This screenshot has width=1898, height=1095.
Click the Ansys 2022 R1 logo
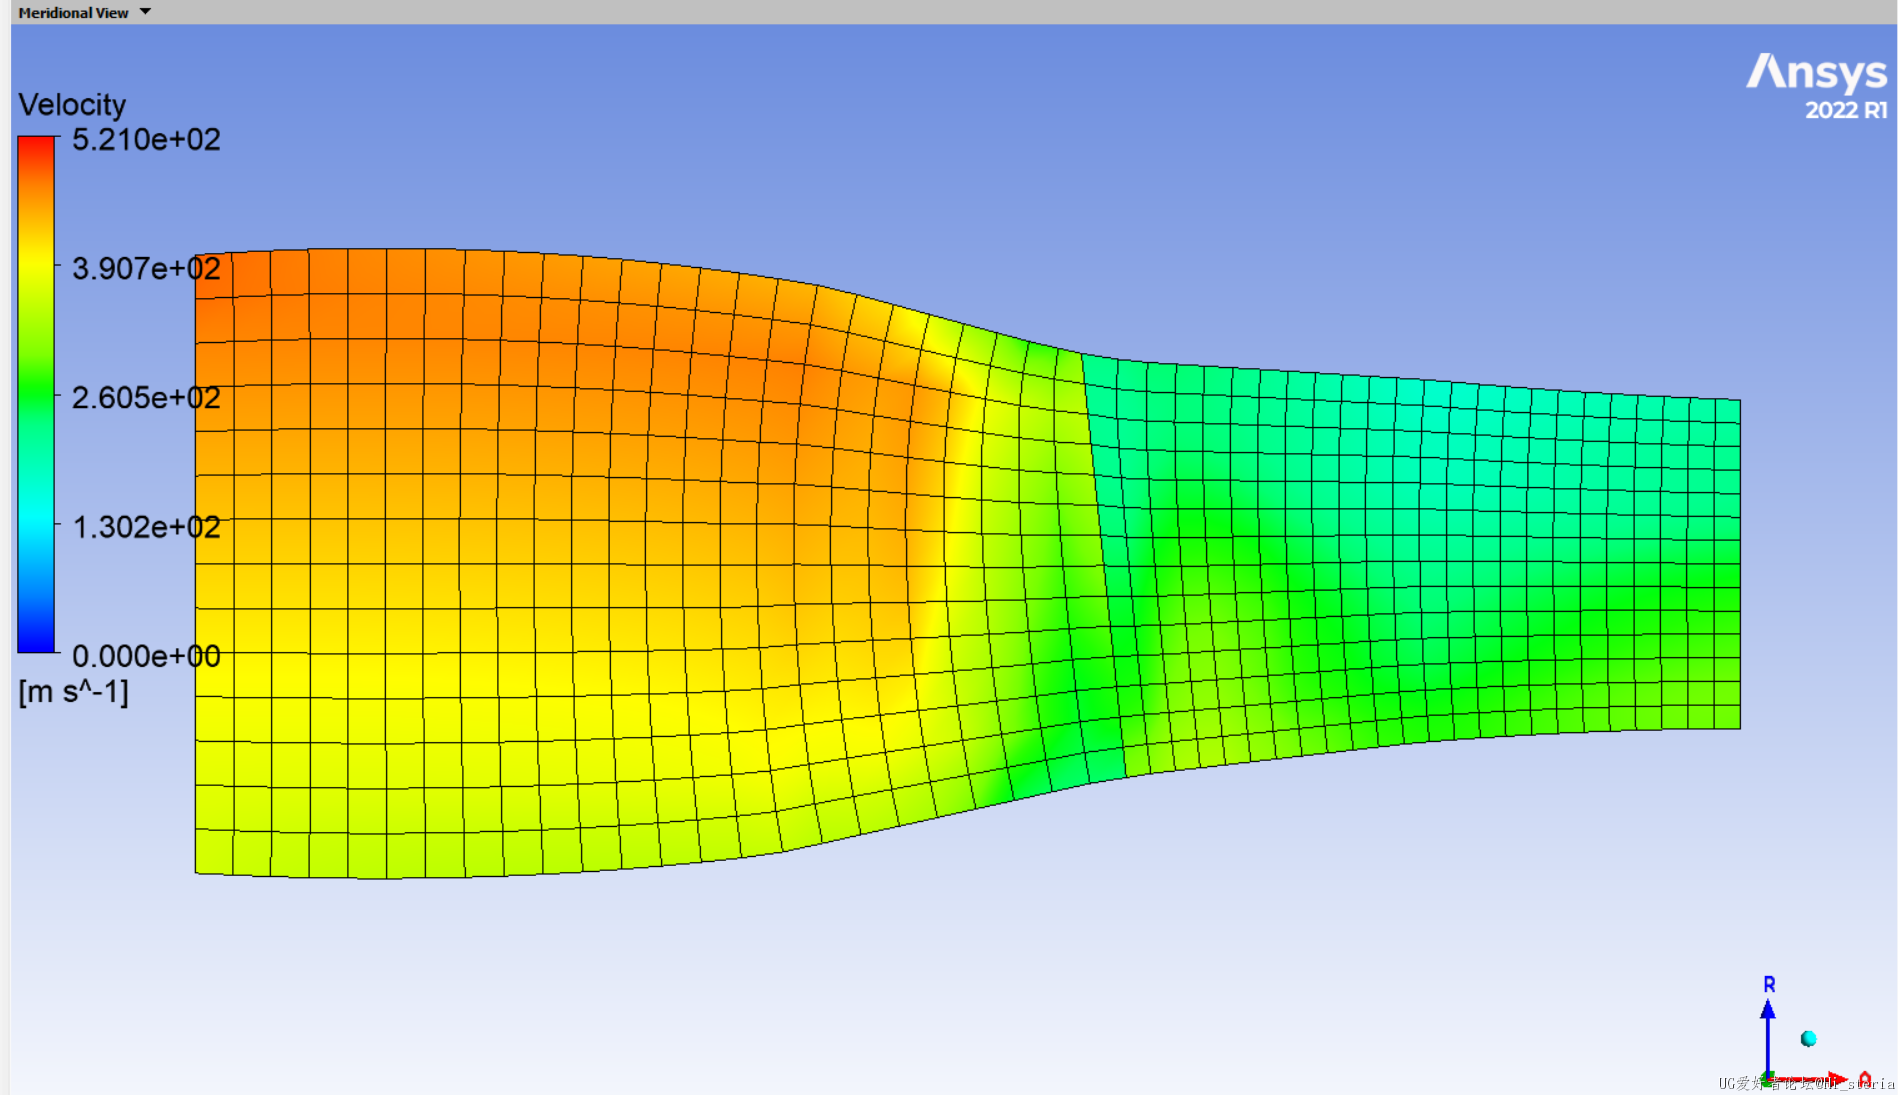1817,87
